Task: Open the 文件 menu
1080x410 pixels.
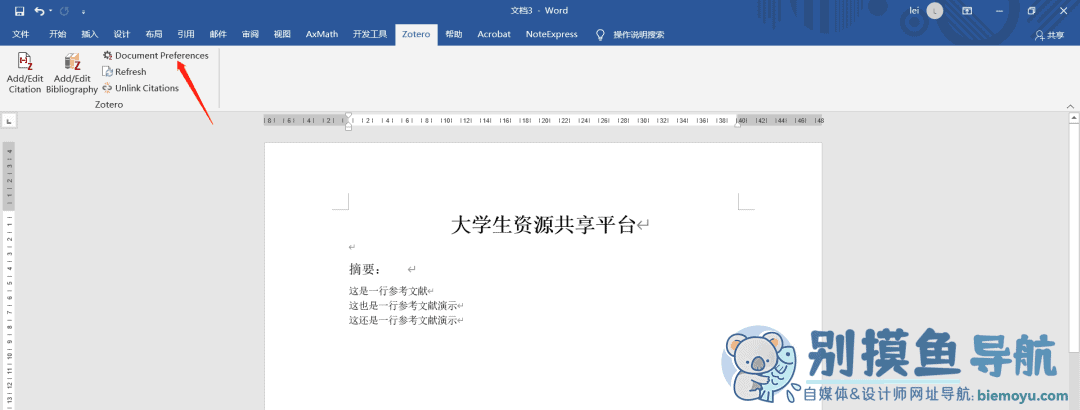Action: (x=21, y=34)
